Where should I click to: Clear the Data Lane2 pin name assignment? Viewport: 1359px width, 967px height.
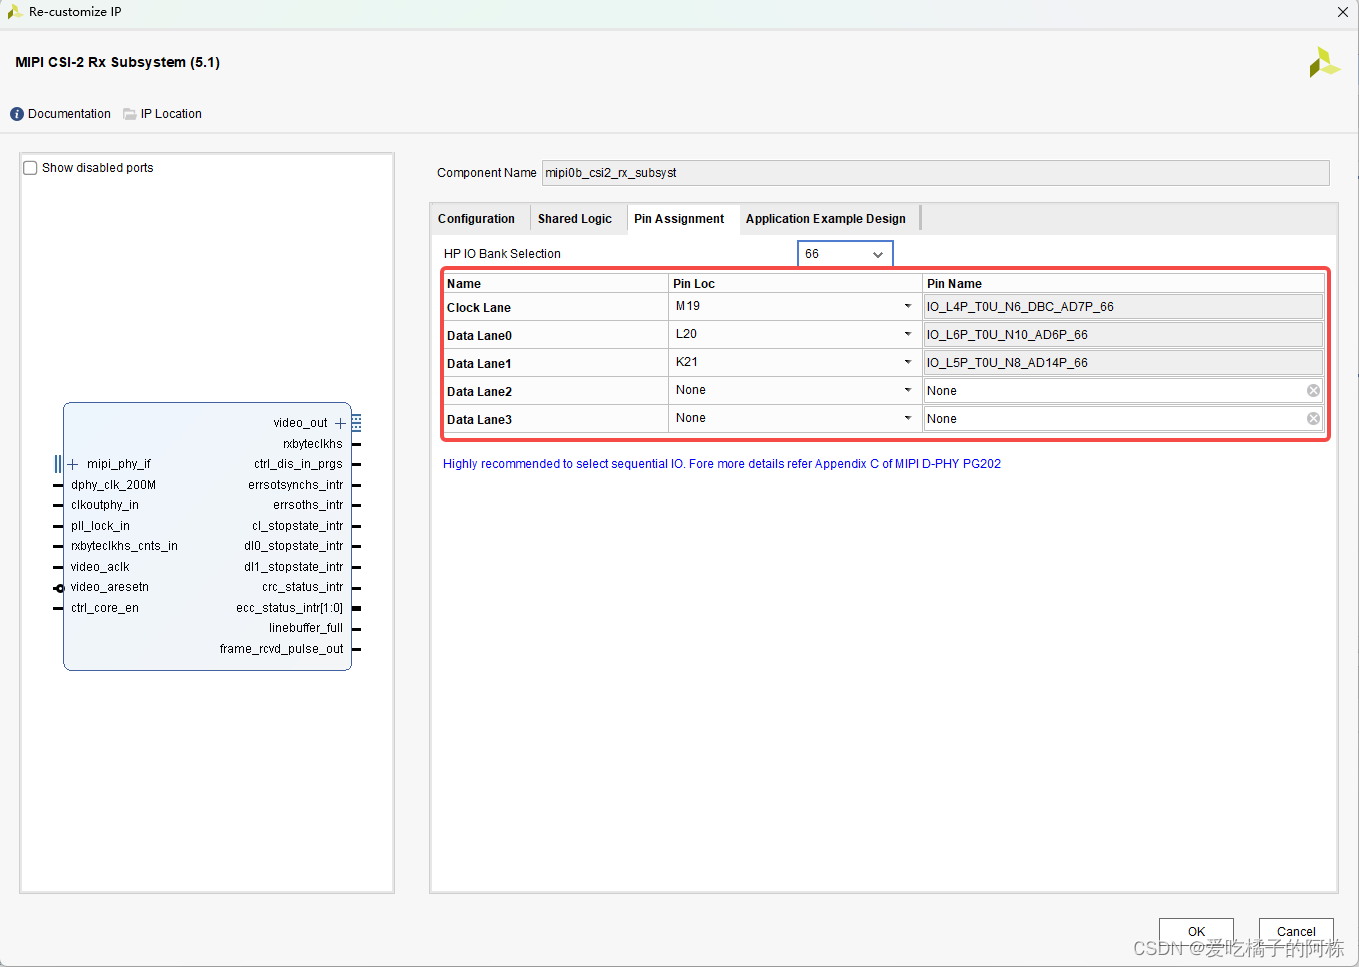pos(1312,390)
